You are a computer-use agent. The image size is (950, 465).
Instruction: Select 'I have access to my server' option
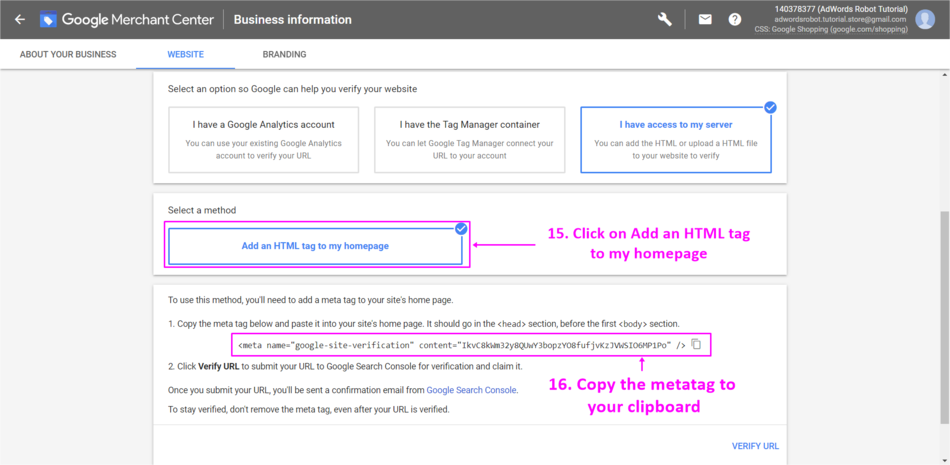click(676, 140)
